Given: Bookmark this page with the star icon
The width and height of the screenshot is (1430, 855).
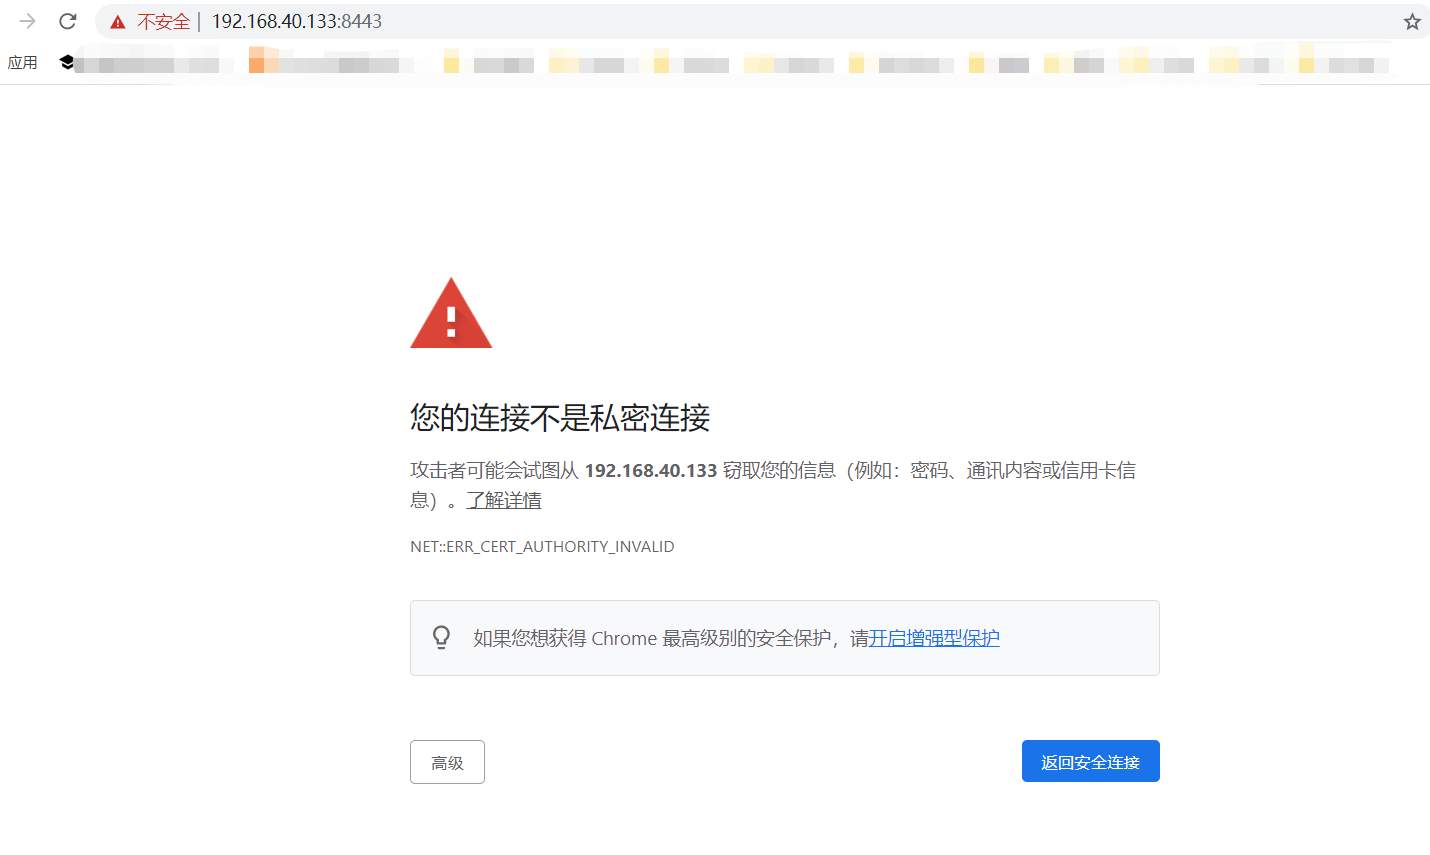Looking at the screenshot, I should [x=1412, y=22].
